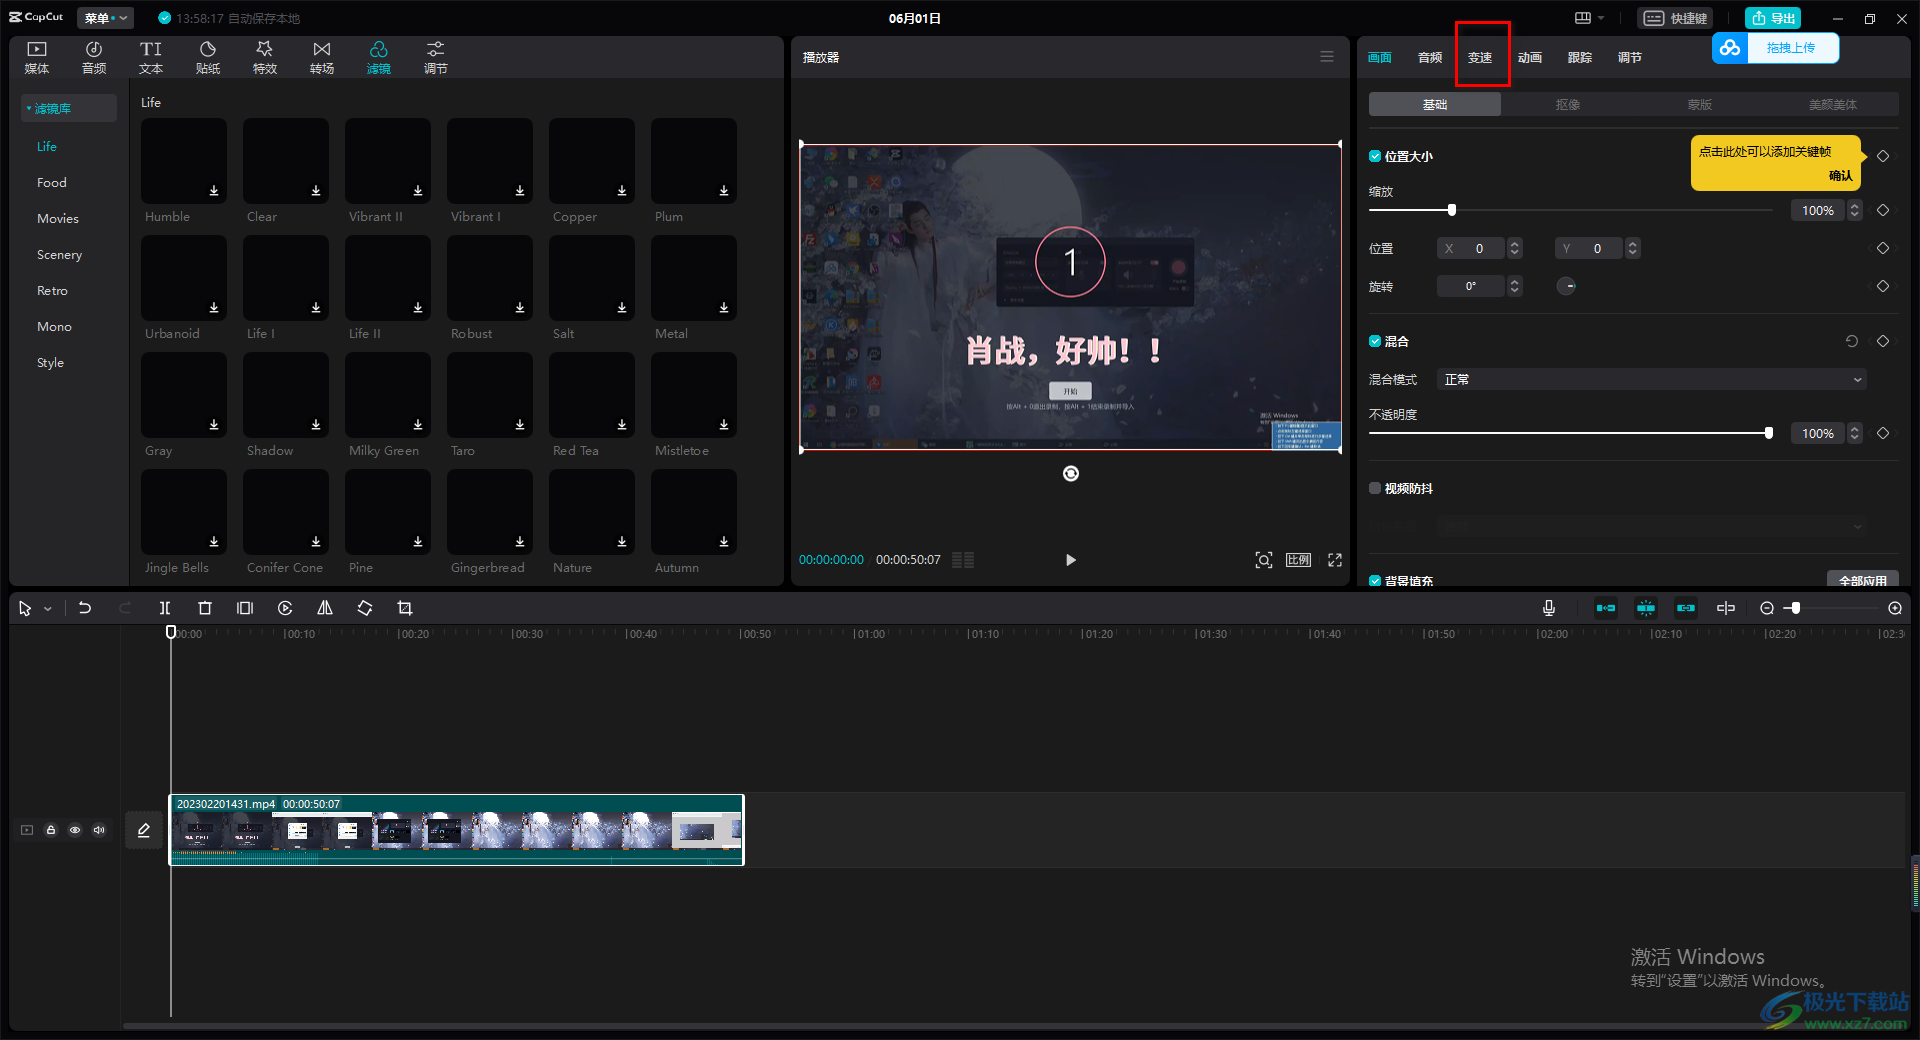
Task: Click the reverse playback tool
Action: [x=285, y=608]
